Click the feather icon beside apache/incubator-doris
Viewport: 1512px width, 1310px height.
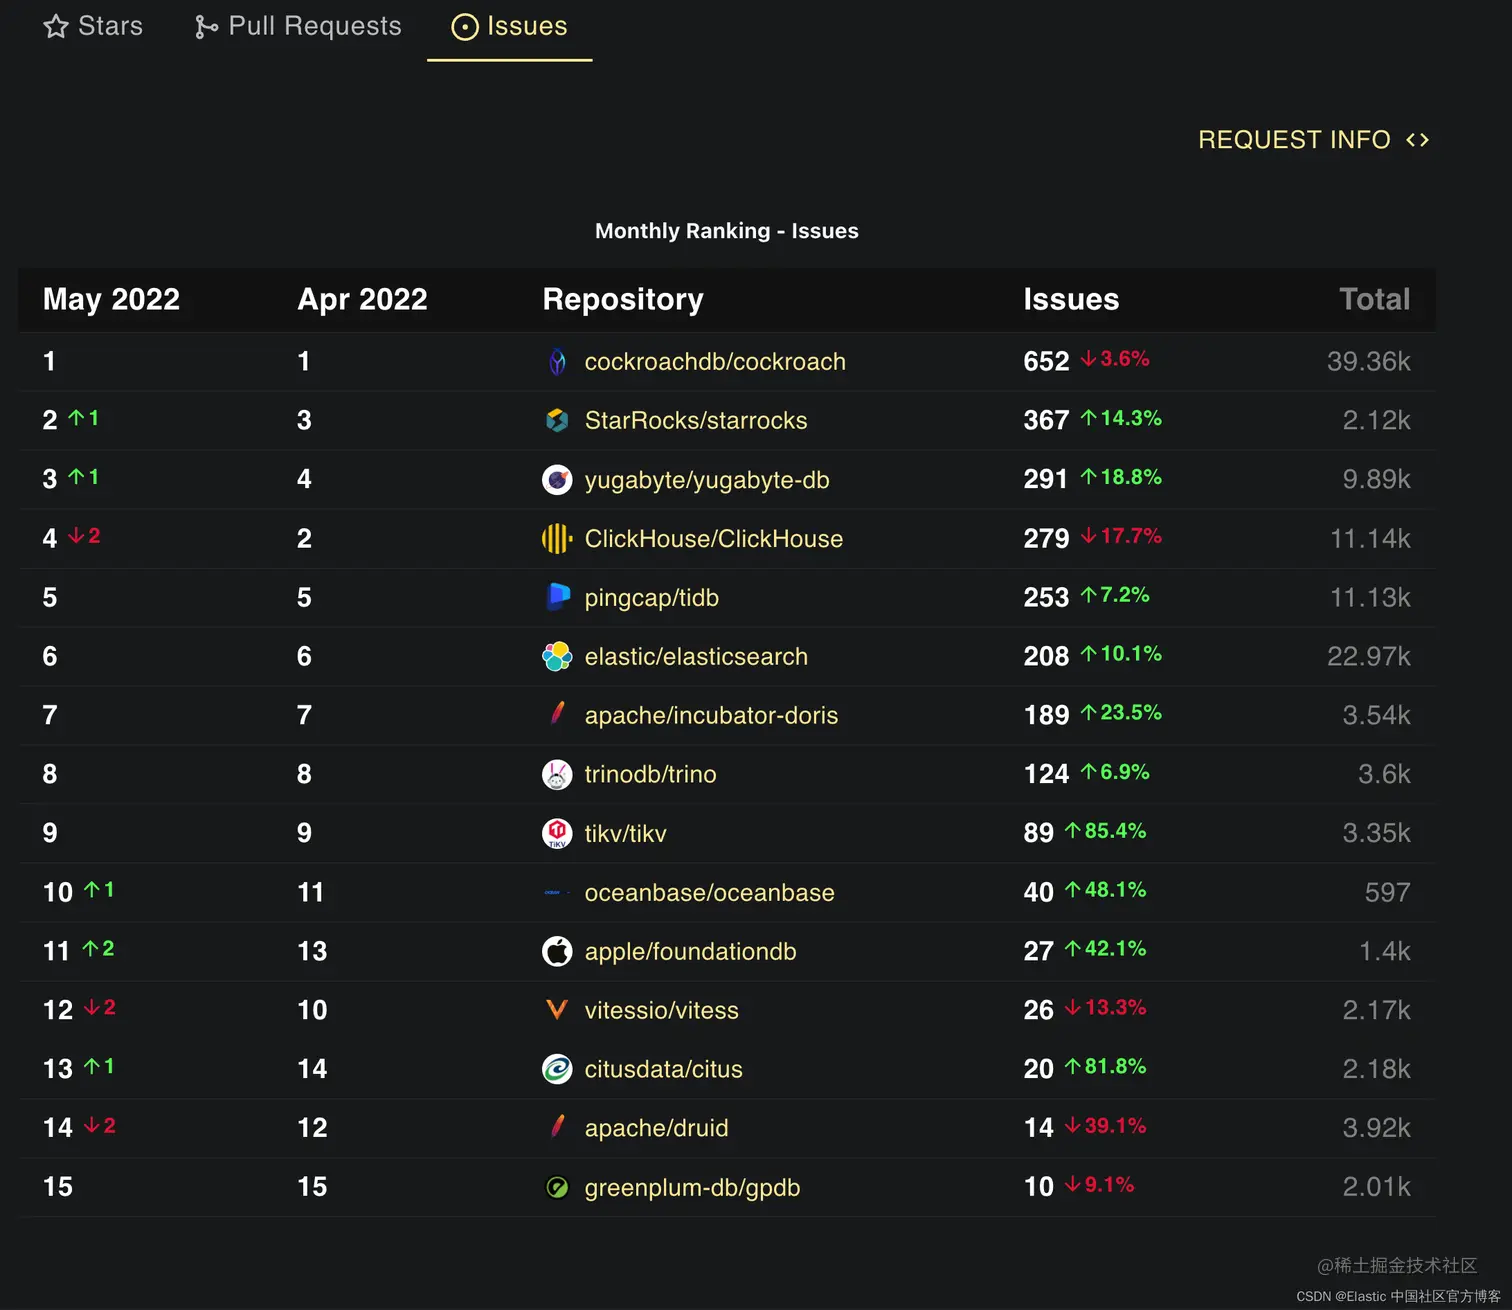point(557,713)
